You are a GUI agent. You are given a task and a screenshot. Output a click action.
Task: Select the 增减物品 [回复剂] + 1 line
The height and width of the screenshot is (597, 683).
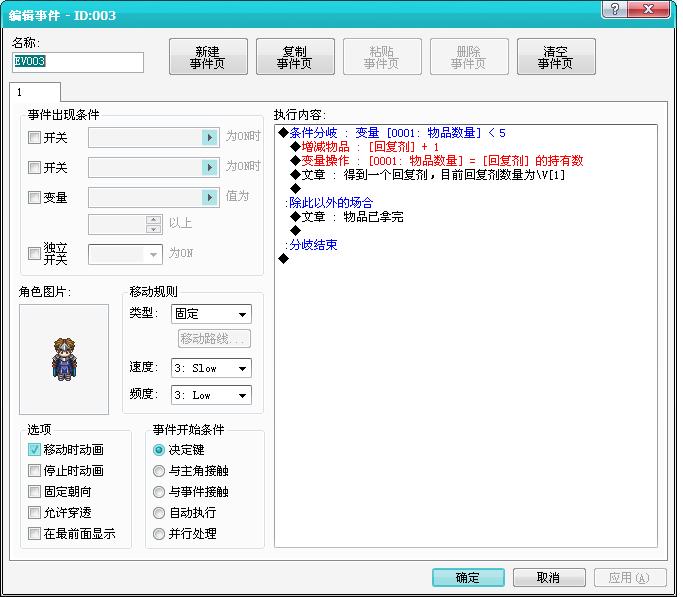pyautogui.click(x=365, y=147)
